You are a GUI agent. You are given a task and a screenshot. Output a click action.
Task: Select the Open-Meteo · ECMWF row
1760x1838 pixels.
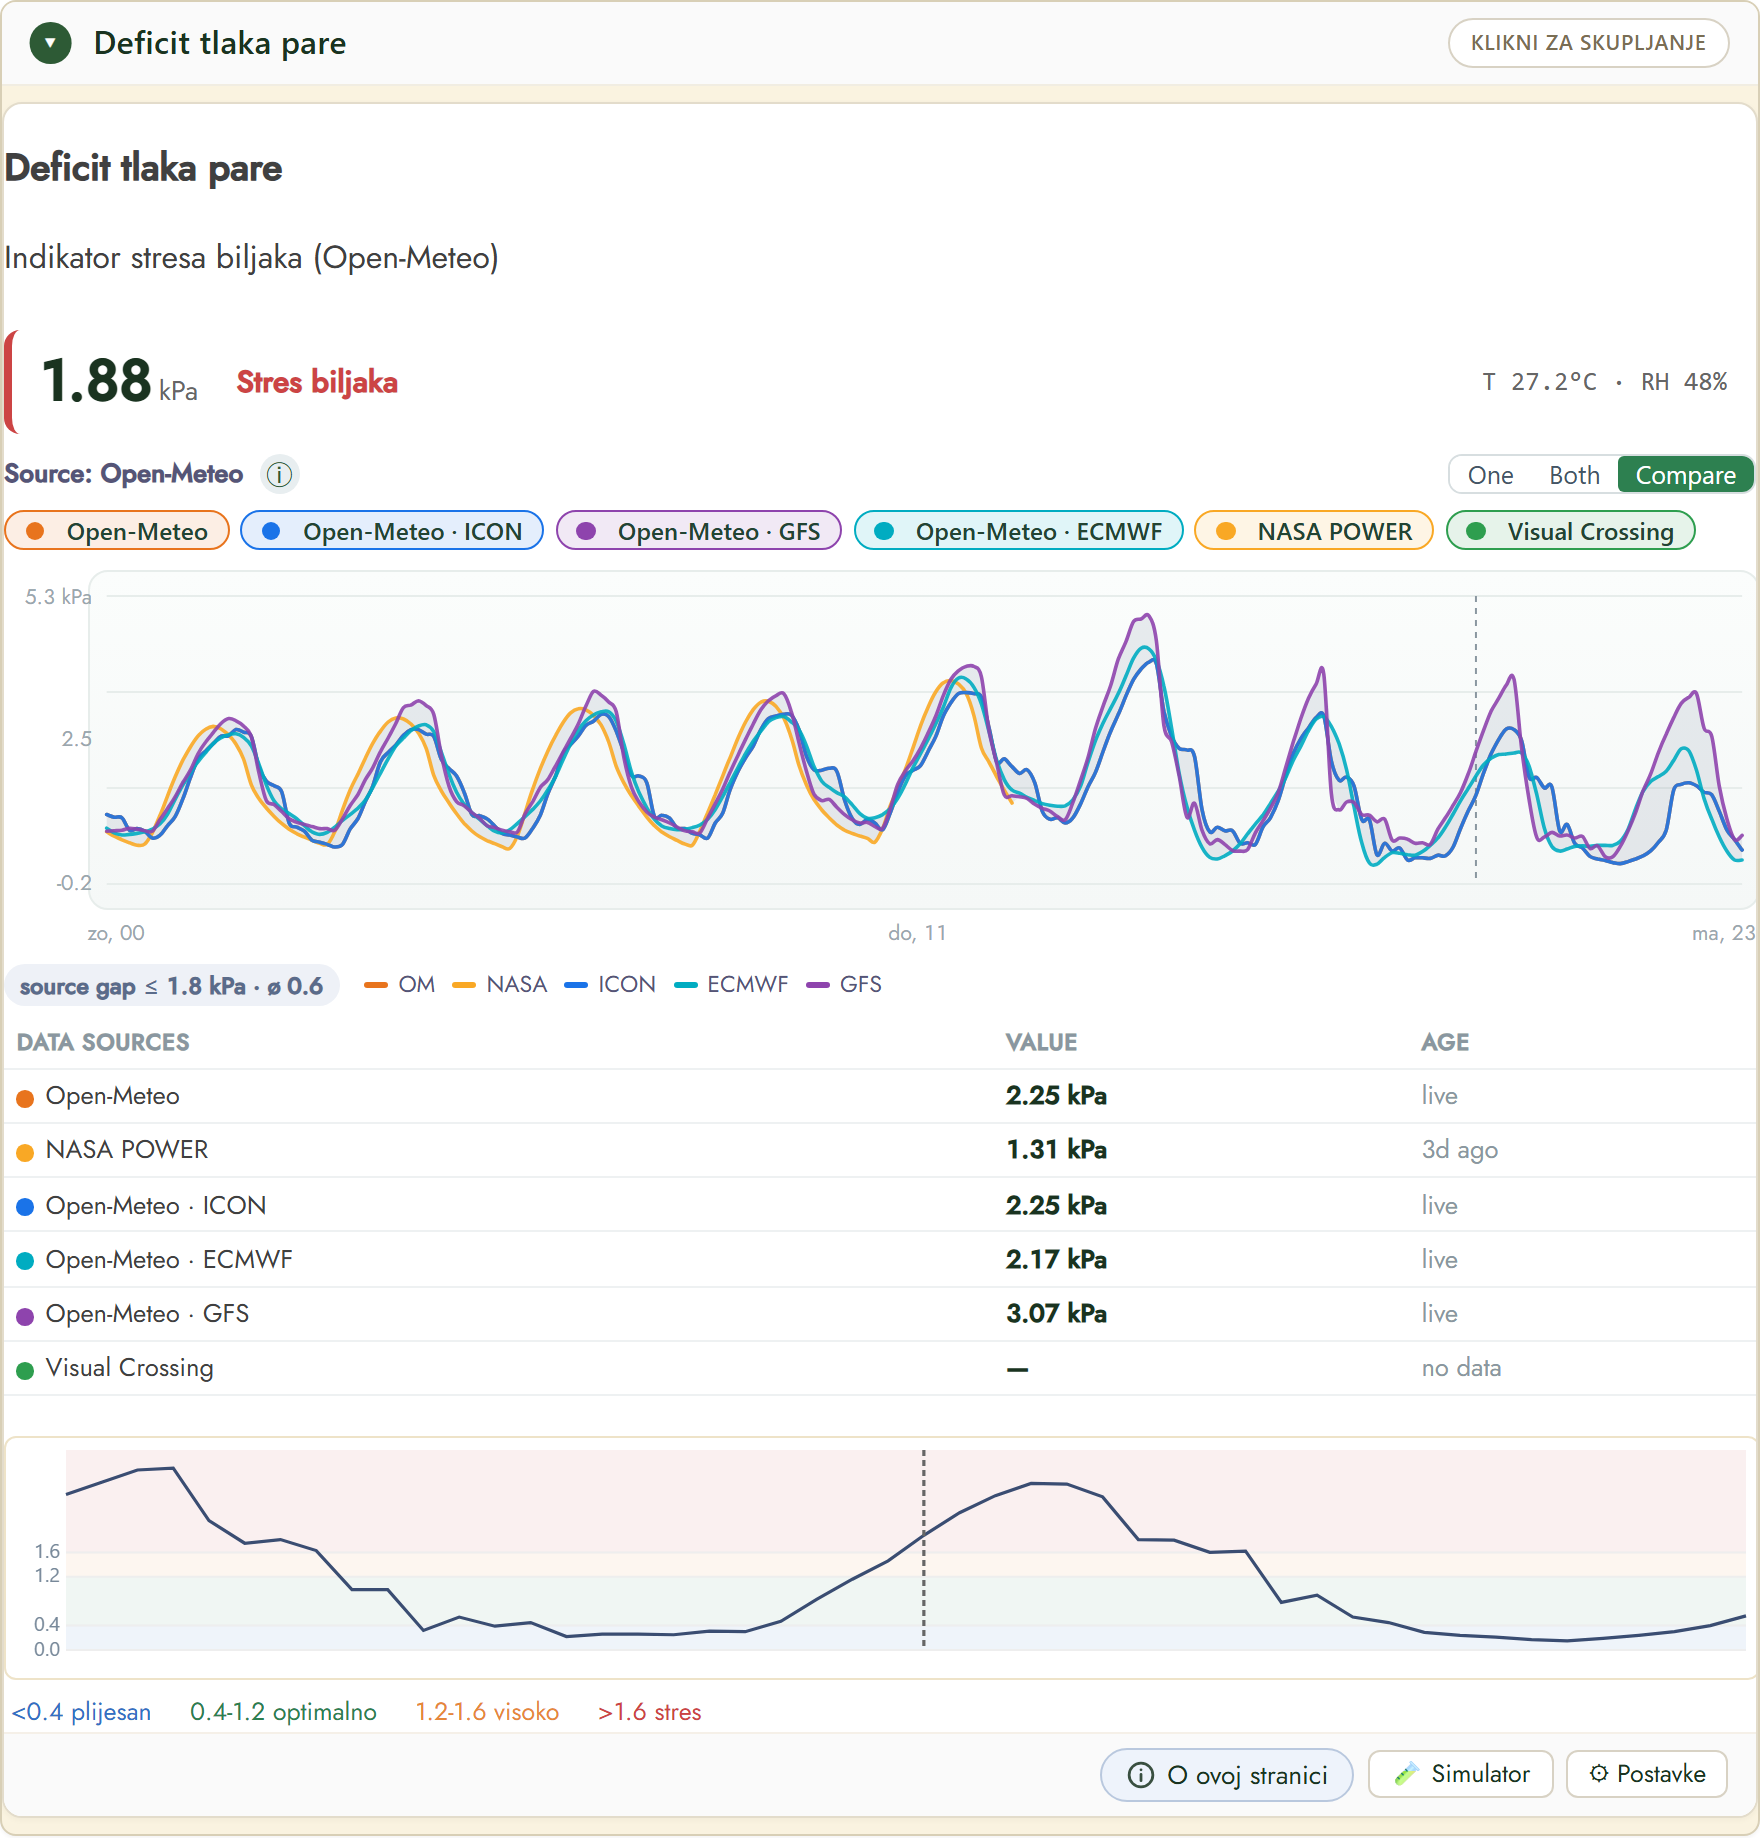880,1259
